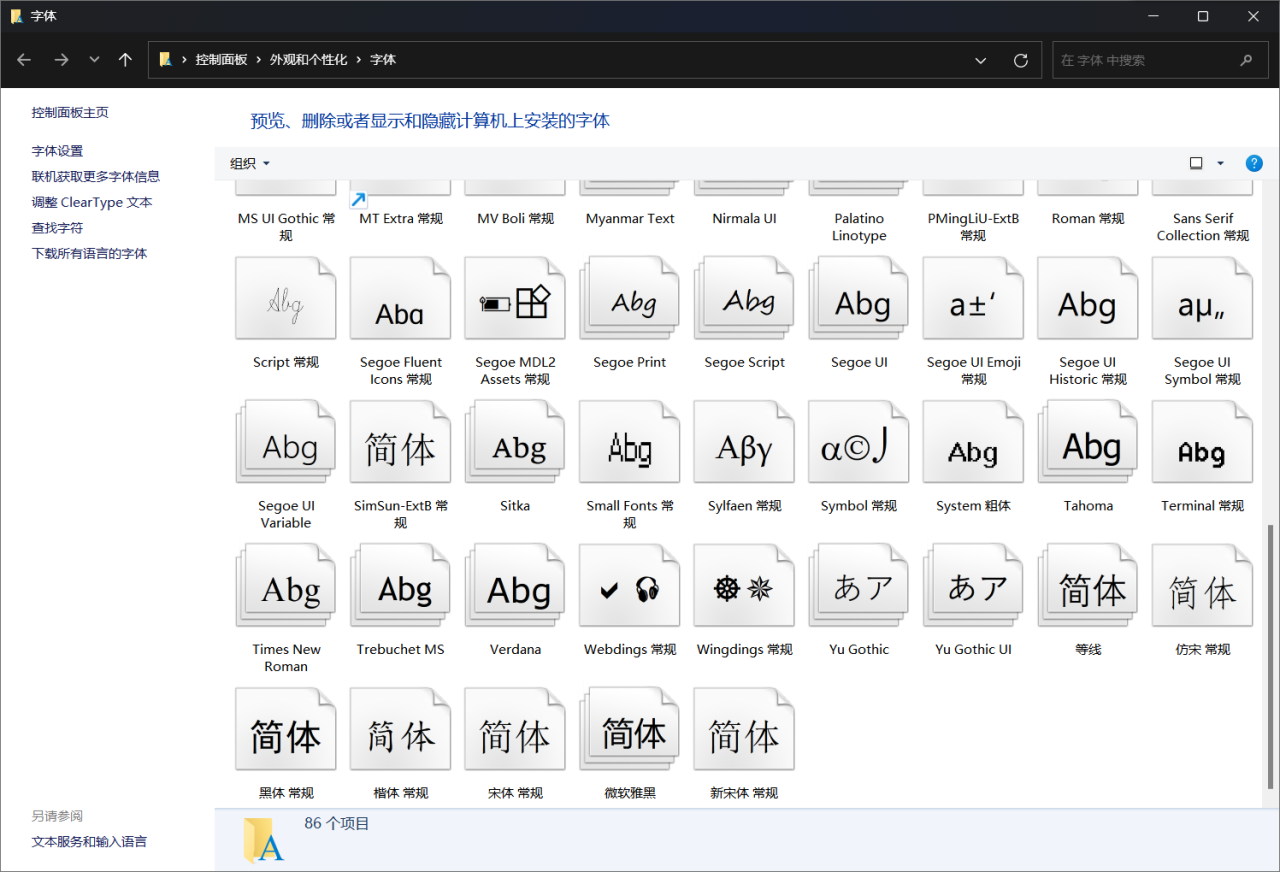Click the search magnifier icon
This screenshot has width=1280, height=872.
pos(1246,60)
